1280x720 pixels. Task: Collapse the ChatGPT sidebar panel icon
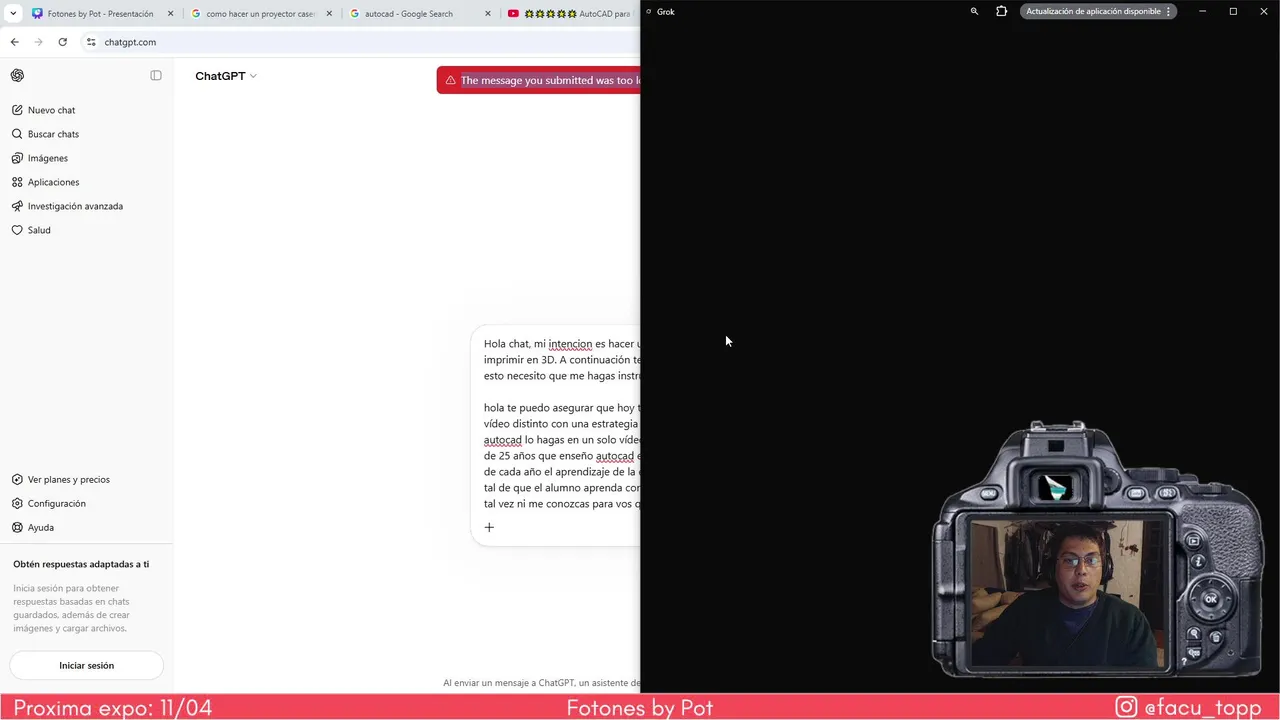click(x=156, y=76)
